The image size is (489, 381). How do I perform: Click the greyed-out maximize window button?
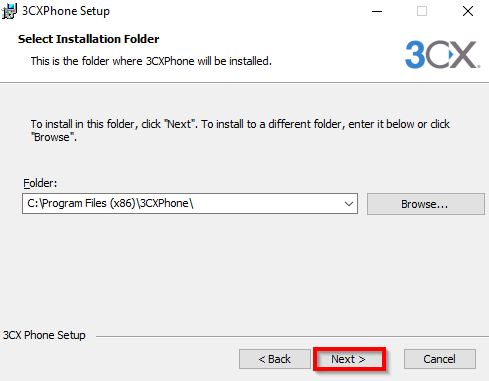(422, 11)
